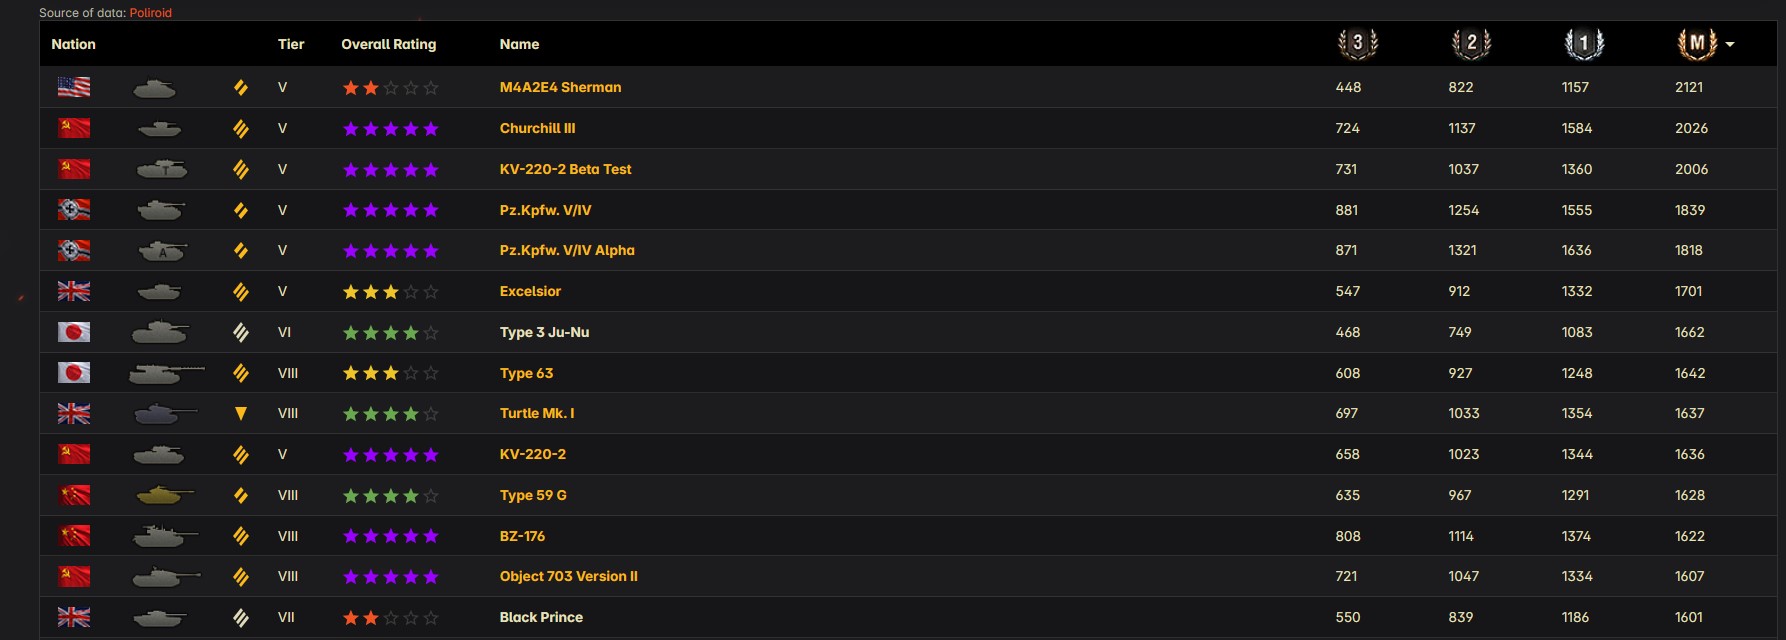This screenshot has height=640, width=1786.
Task: Sort table by Name column
Action: click(x=519, y=44)
